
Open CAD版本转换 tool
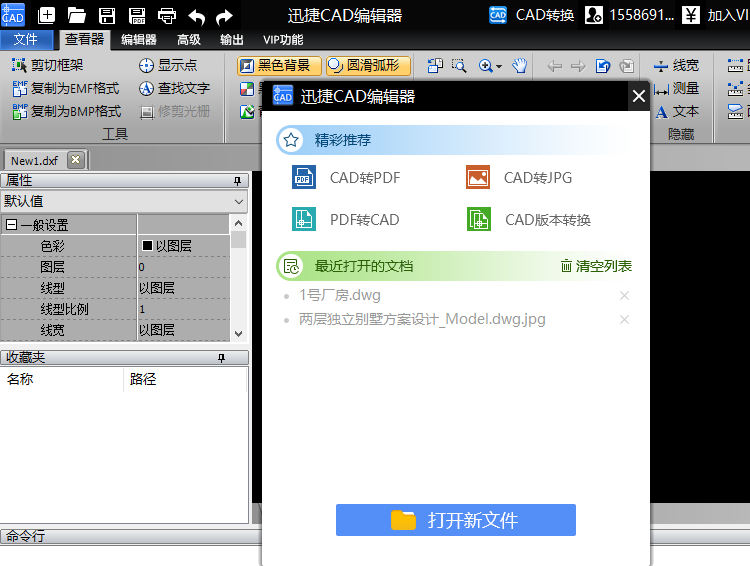(x=529, y=220)
